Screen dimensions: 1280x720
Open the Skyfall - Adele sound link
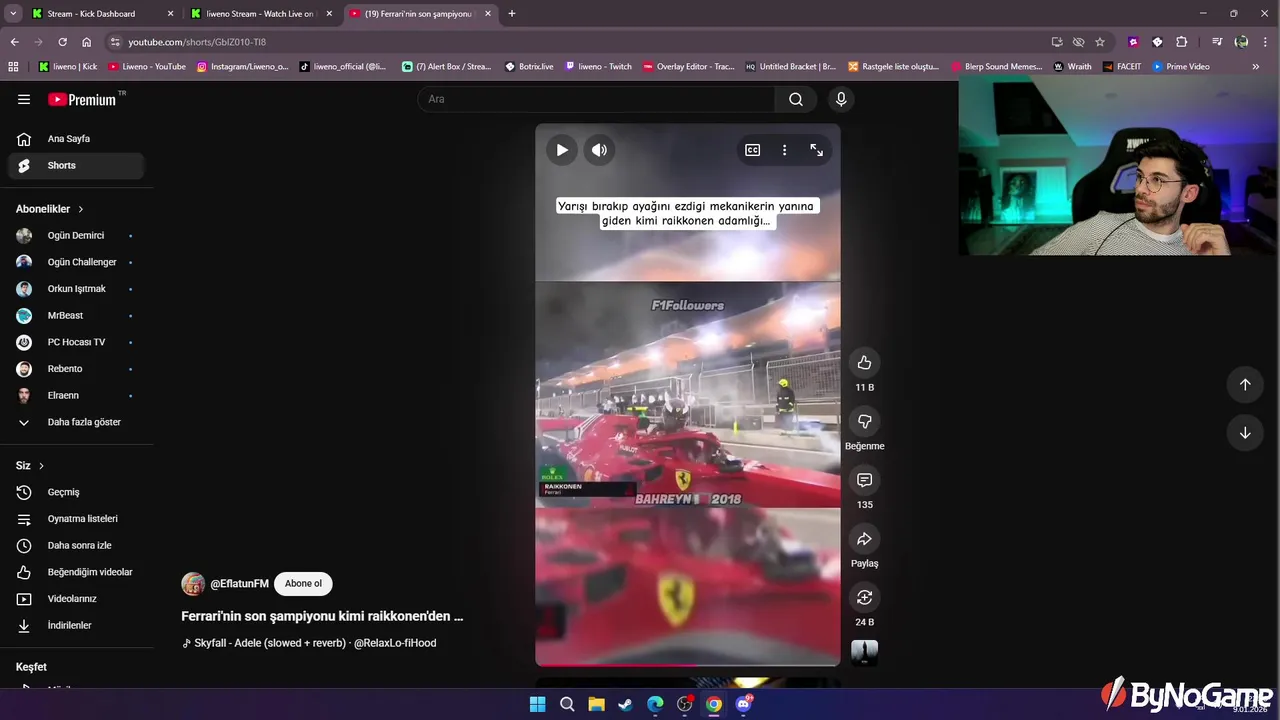309,643
